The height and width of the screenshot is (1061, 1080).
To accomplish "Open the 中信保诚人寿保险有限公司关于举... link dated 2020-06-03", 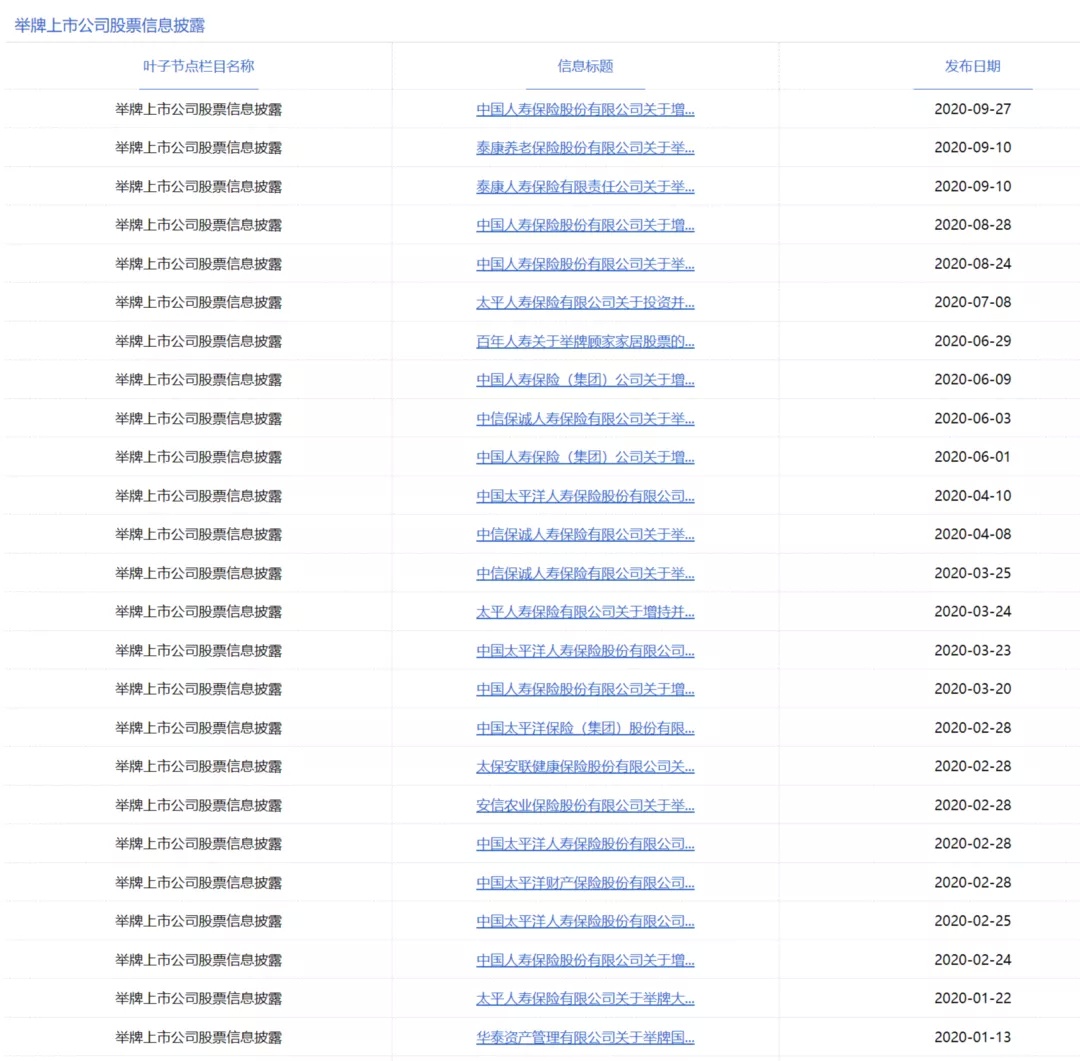I will point(585,418).
